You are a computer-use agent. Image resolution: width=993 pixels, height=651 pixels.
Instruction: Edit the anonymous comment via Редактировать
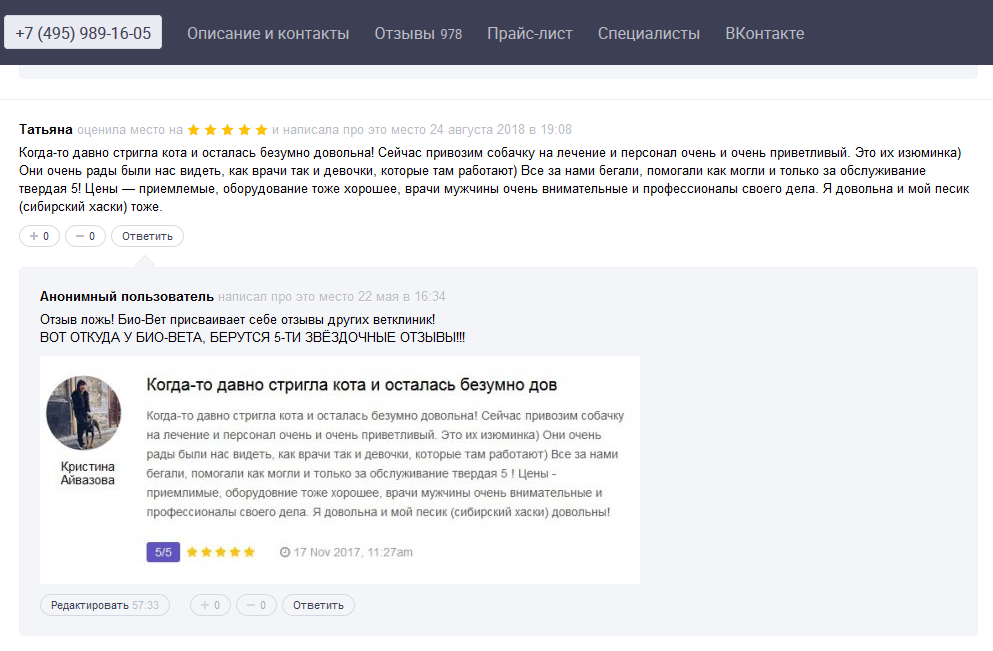[x=105, y=605]
